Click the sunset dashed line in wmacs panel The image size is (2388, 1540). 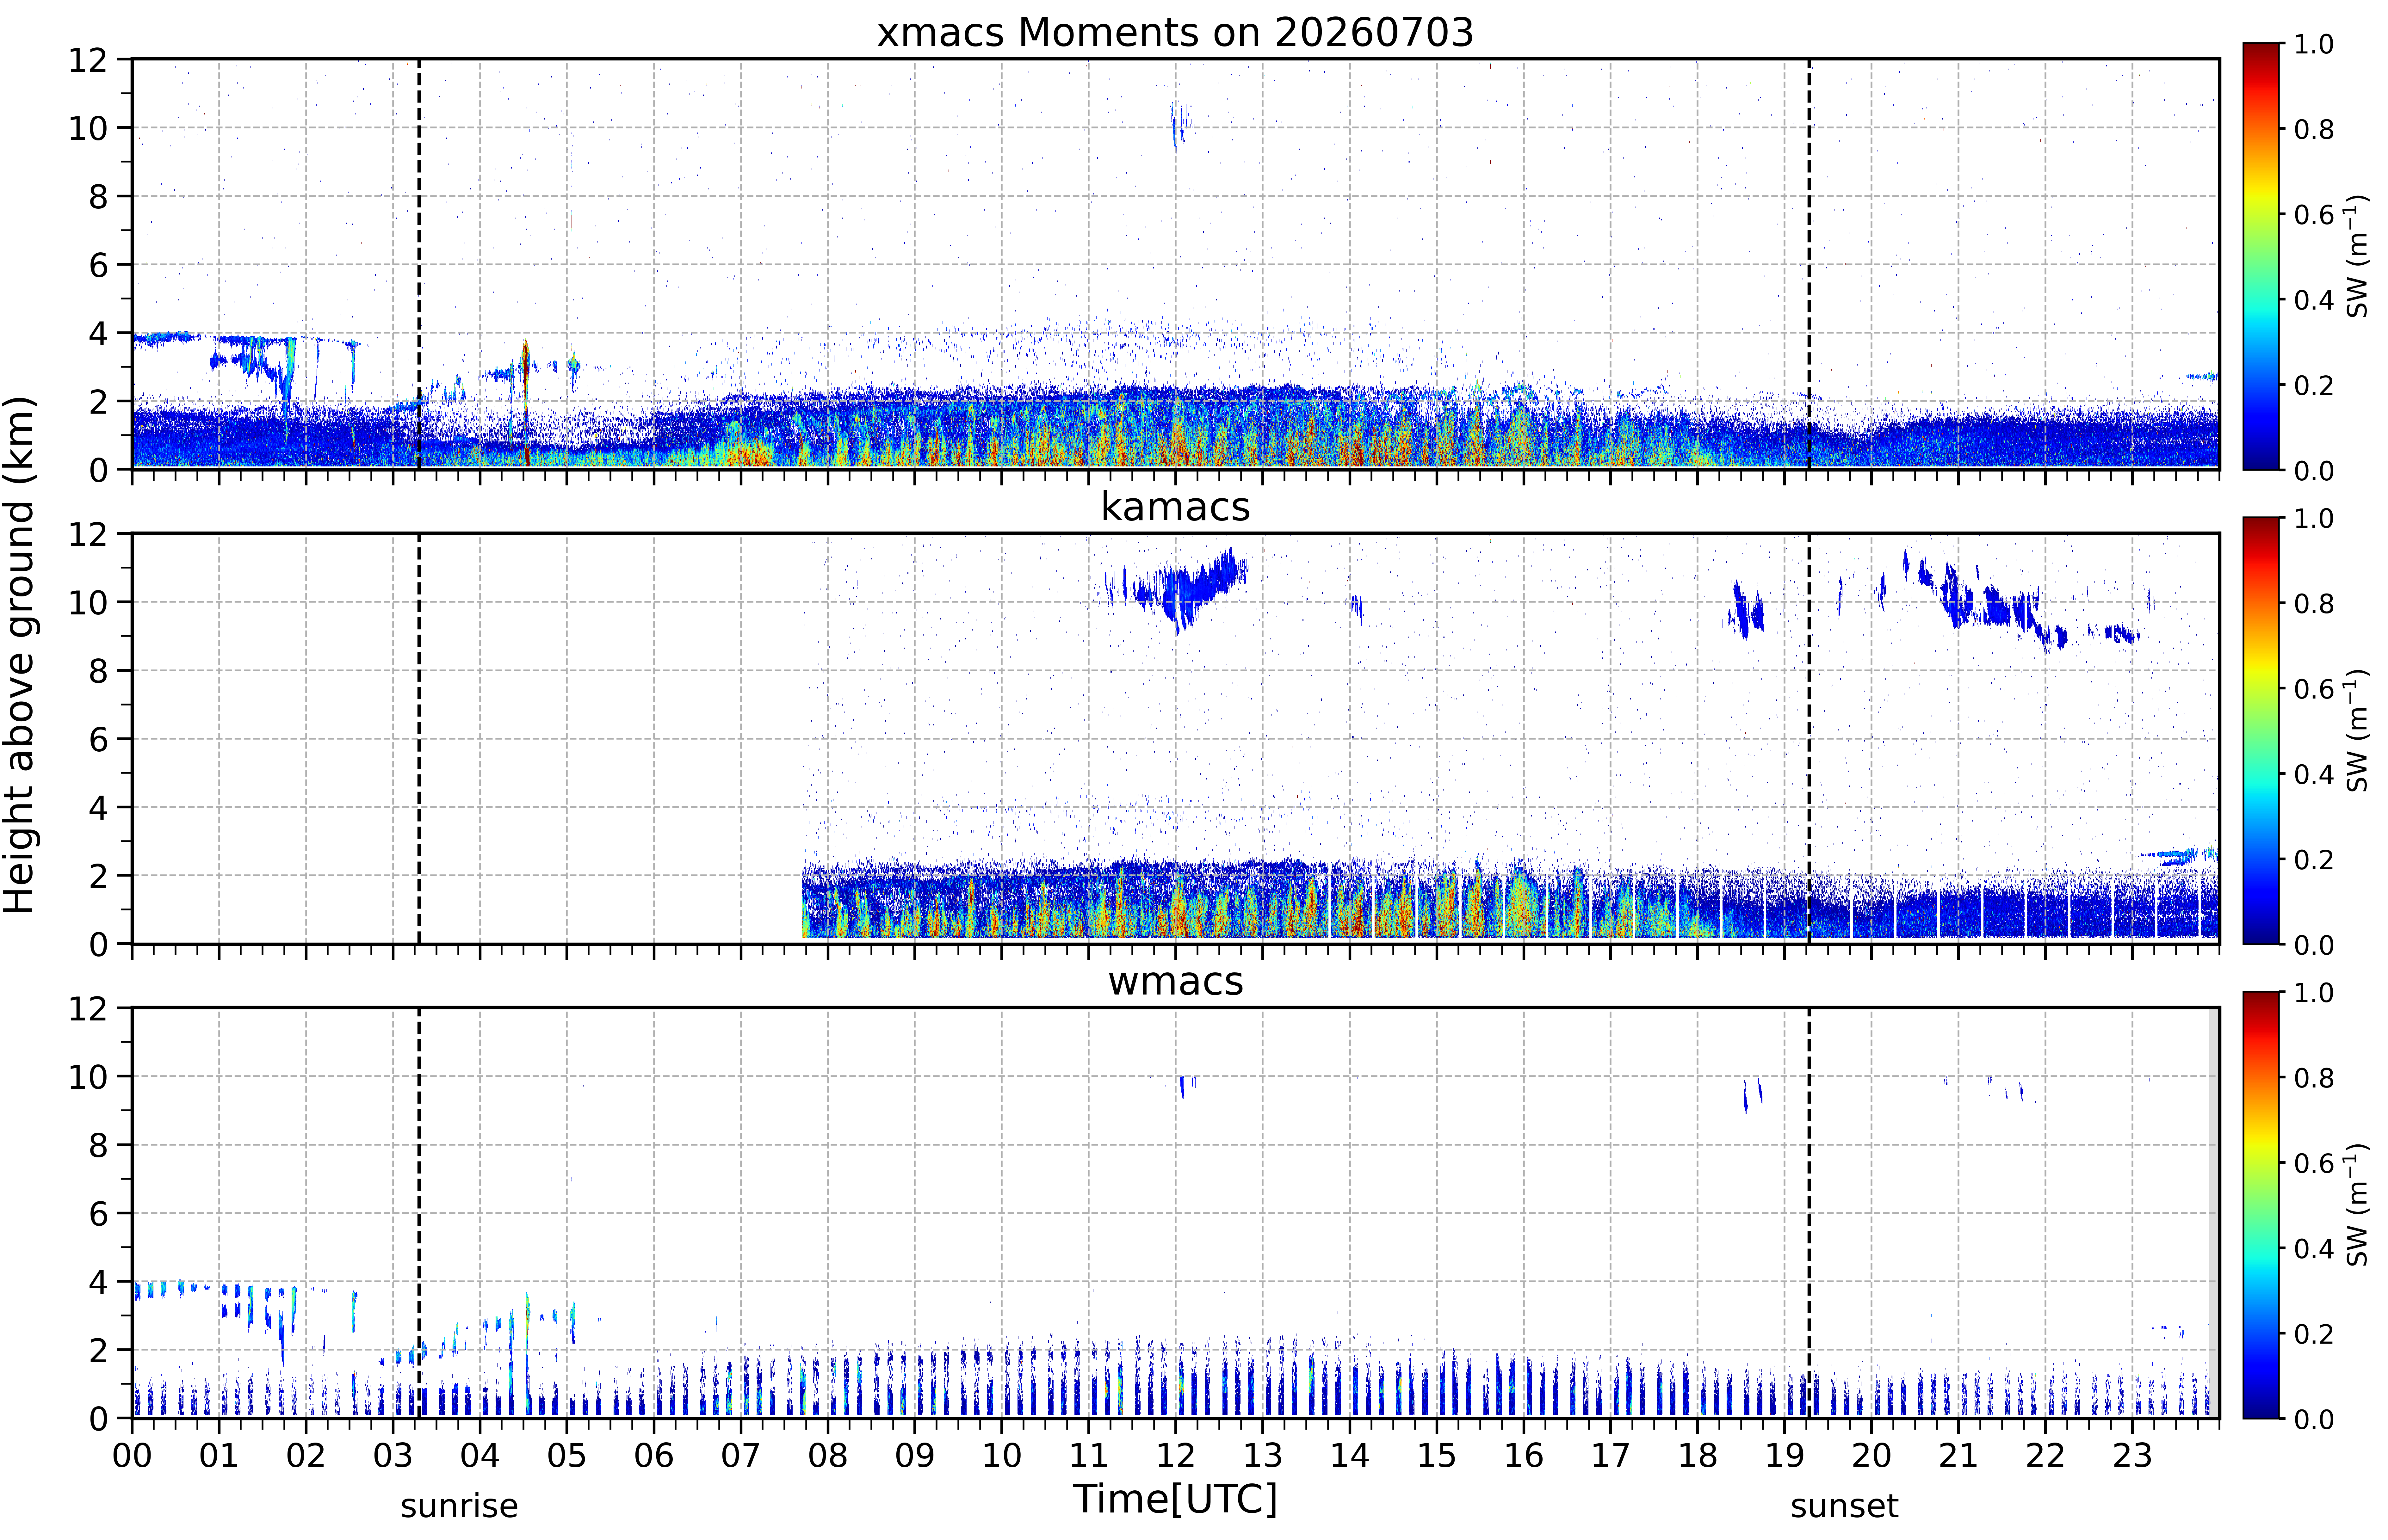point(1809,1213)
